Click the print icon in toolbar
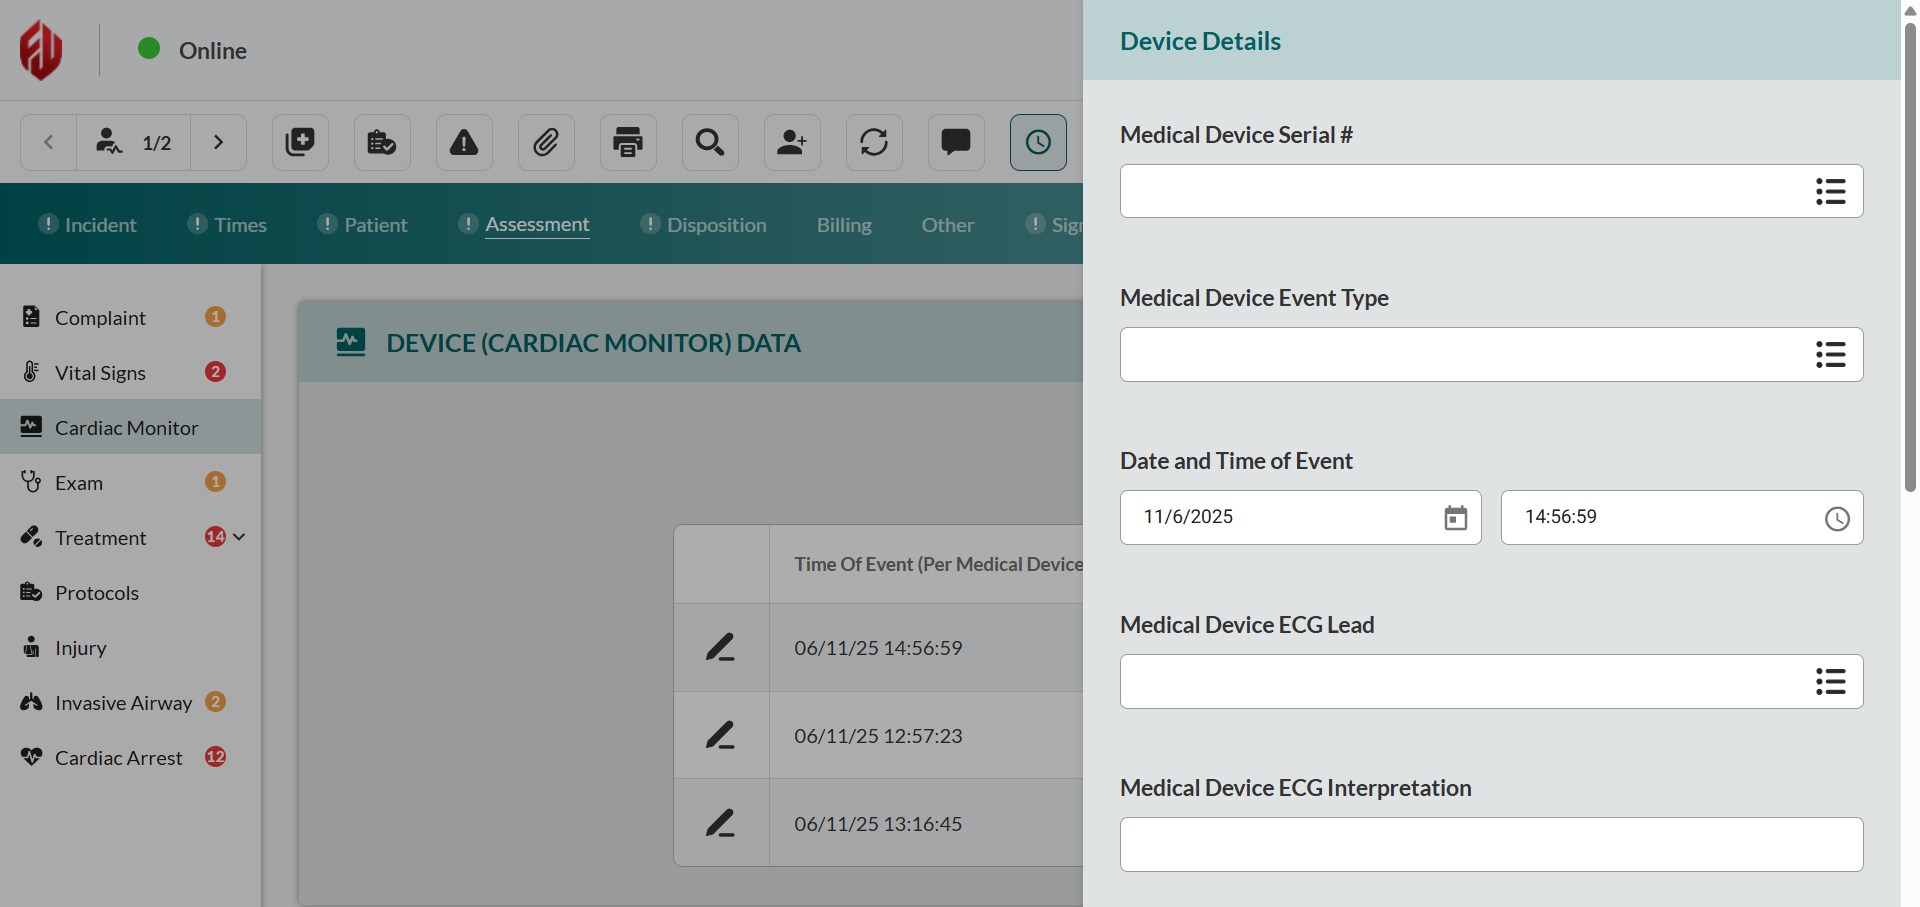1920x907 pixels. (628, 143)
